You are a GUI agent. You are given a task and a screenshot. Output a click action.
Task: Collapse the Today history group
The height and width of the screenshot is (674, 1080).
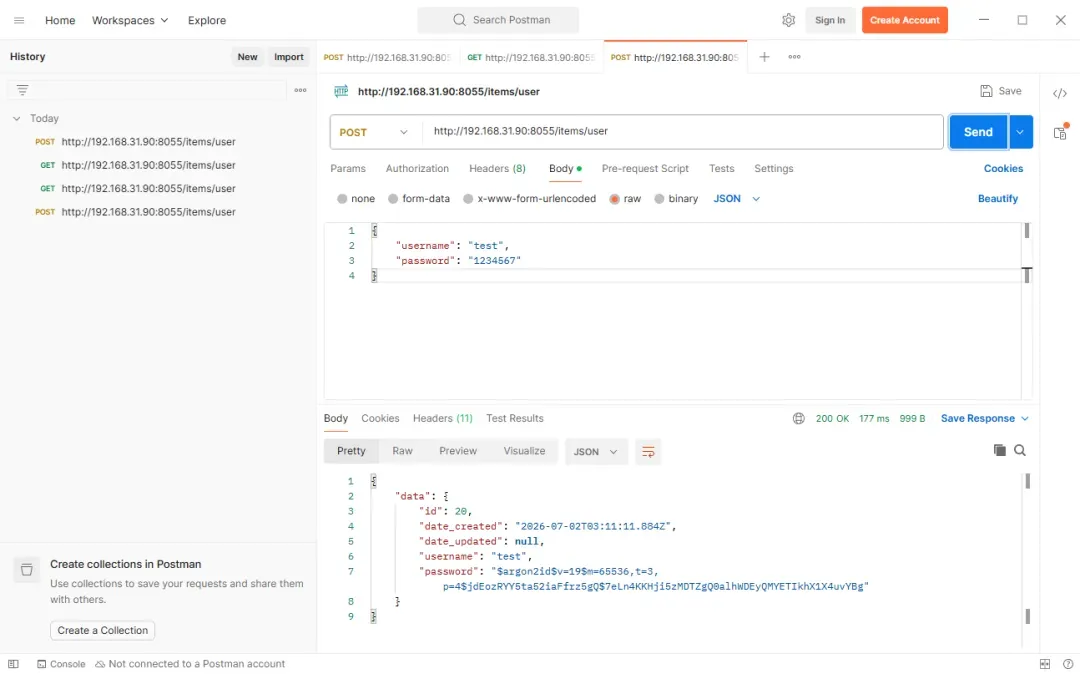pyautogui.click(x=17, y=118)
